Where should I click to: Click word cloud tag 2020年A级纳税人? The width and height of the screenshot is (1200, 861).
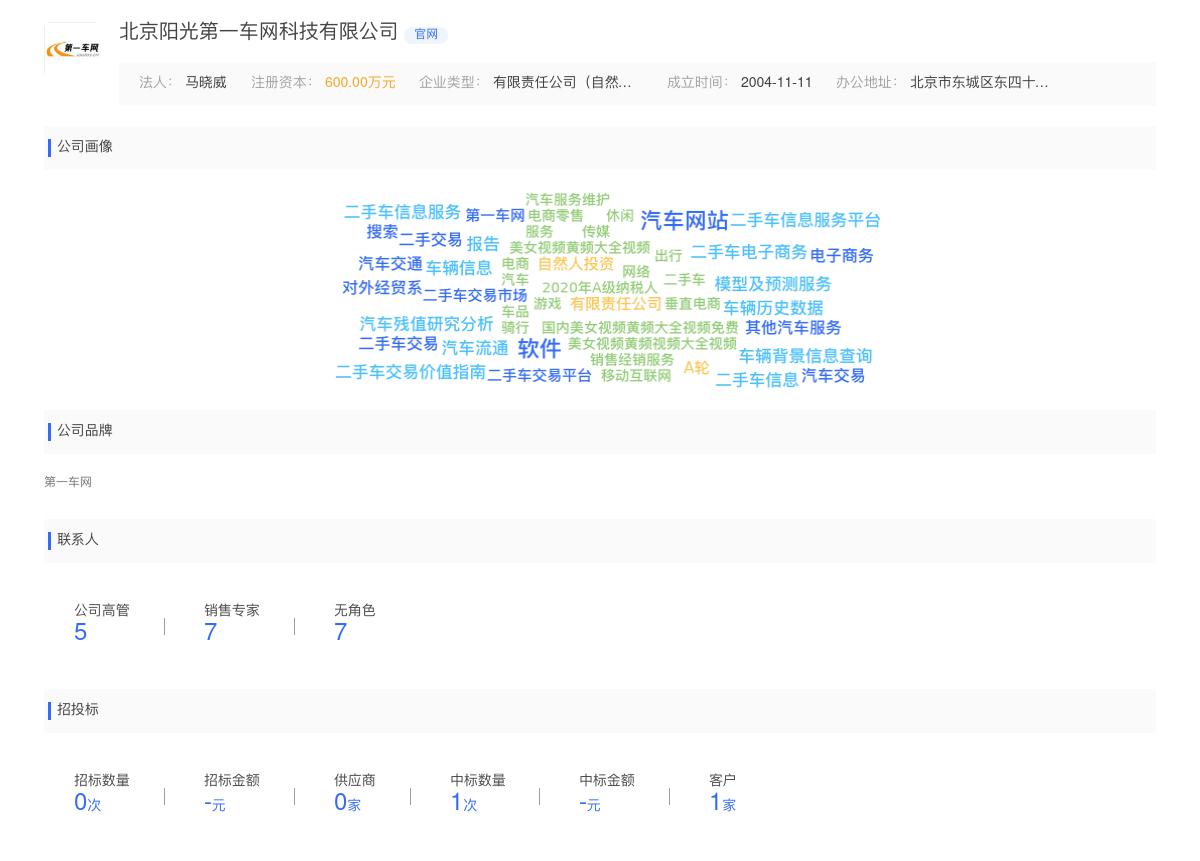600,288
